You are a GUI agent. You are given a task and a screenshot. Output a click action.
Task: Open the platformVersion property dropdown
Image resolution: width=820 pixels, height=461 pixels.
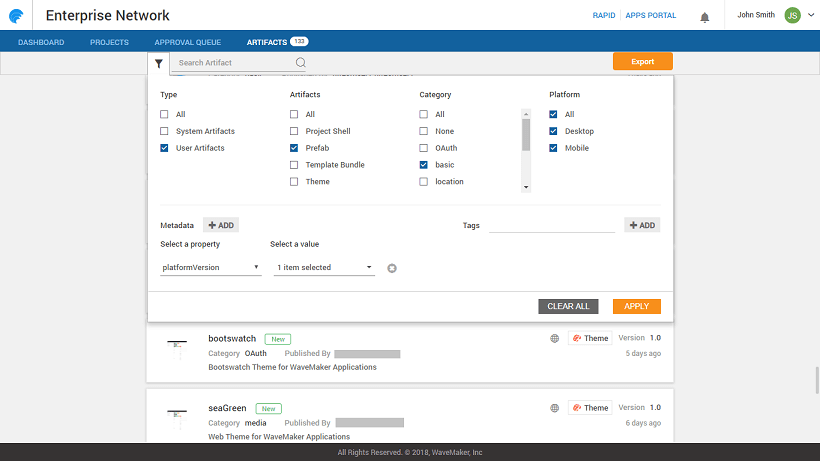(211, 267)
